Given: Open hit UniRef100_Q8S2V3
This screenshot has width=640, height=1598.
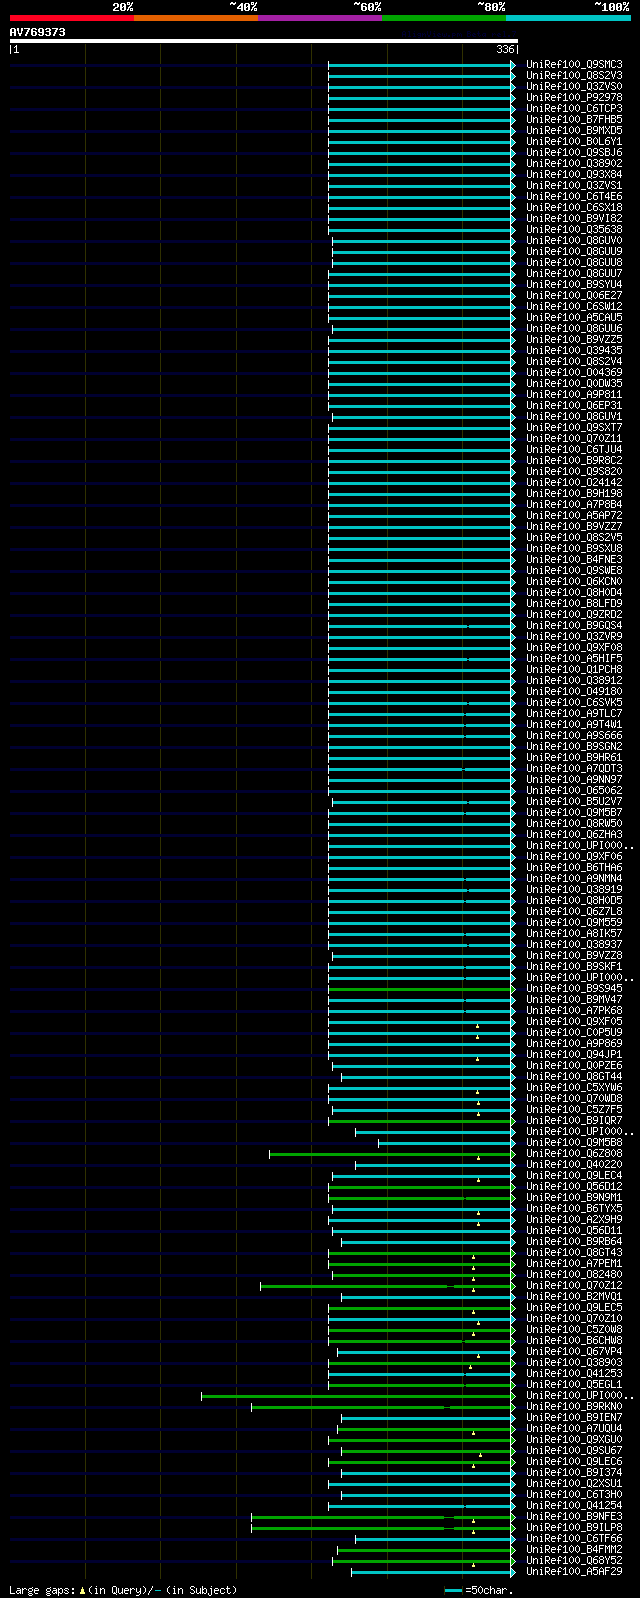Looking at the screenshot, I should click(574, 76).
